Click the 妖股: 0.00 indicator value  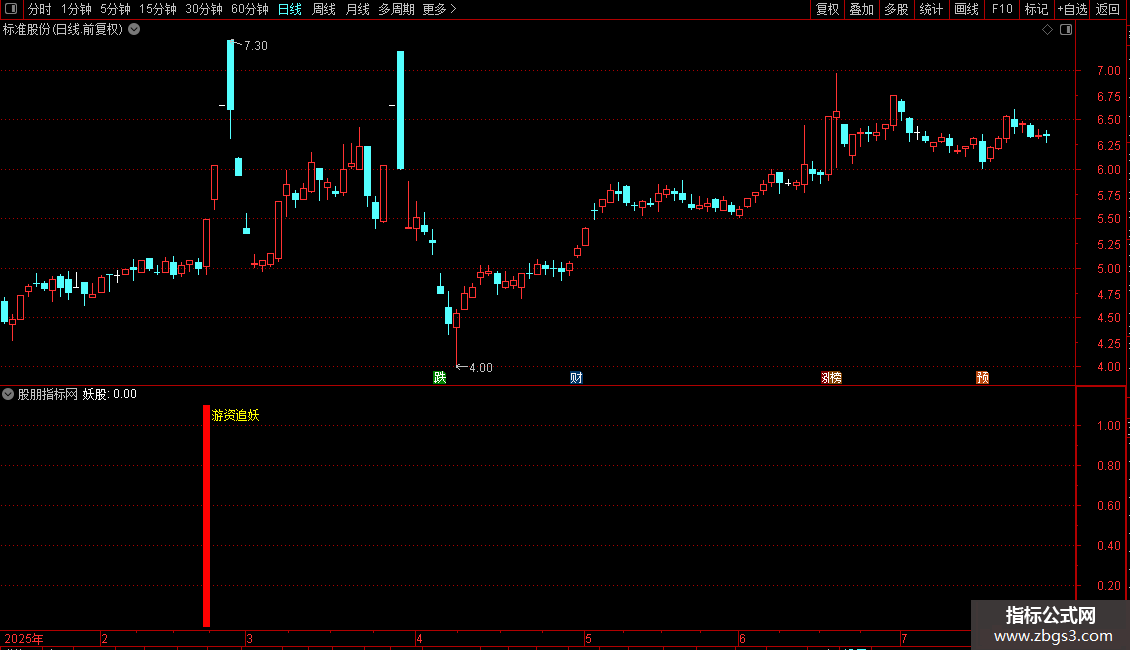point(110,394)
